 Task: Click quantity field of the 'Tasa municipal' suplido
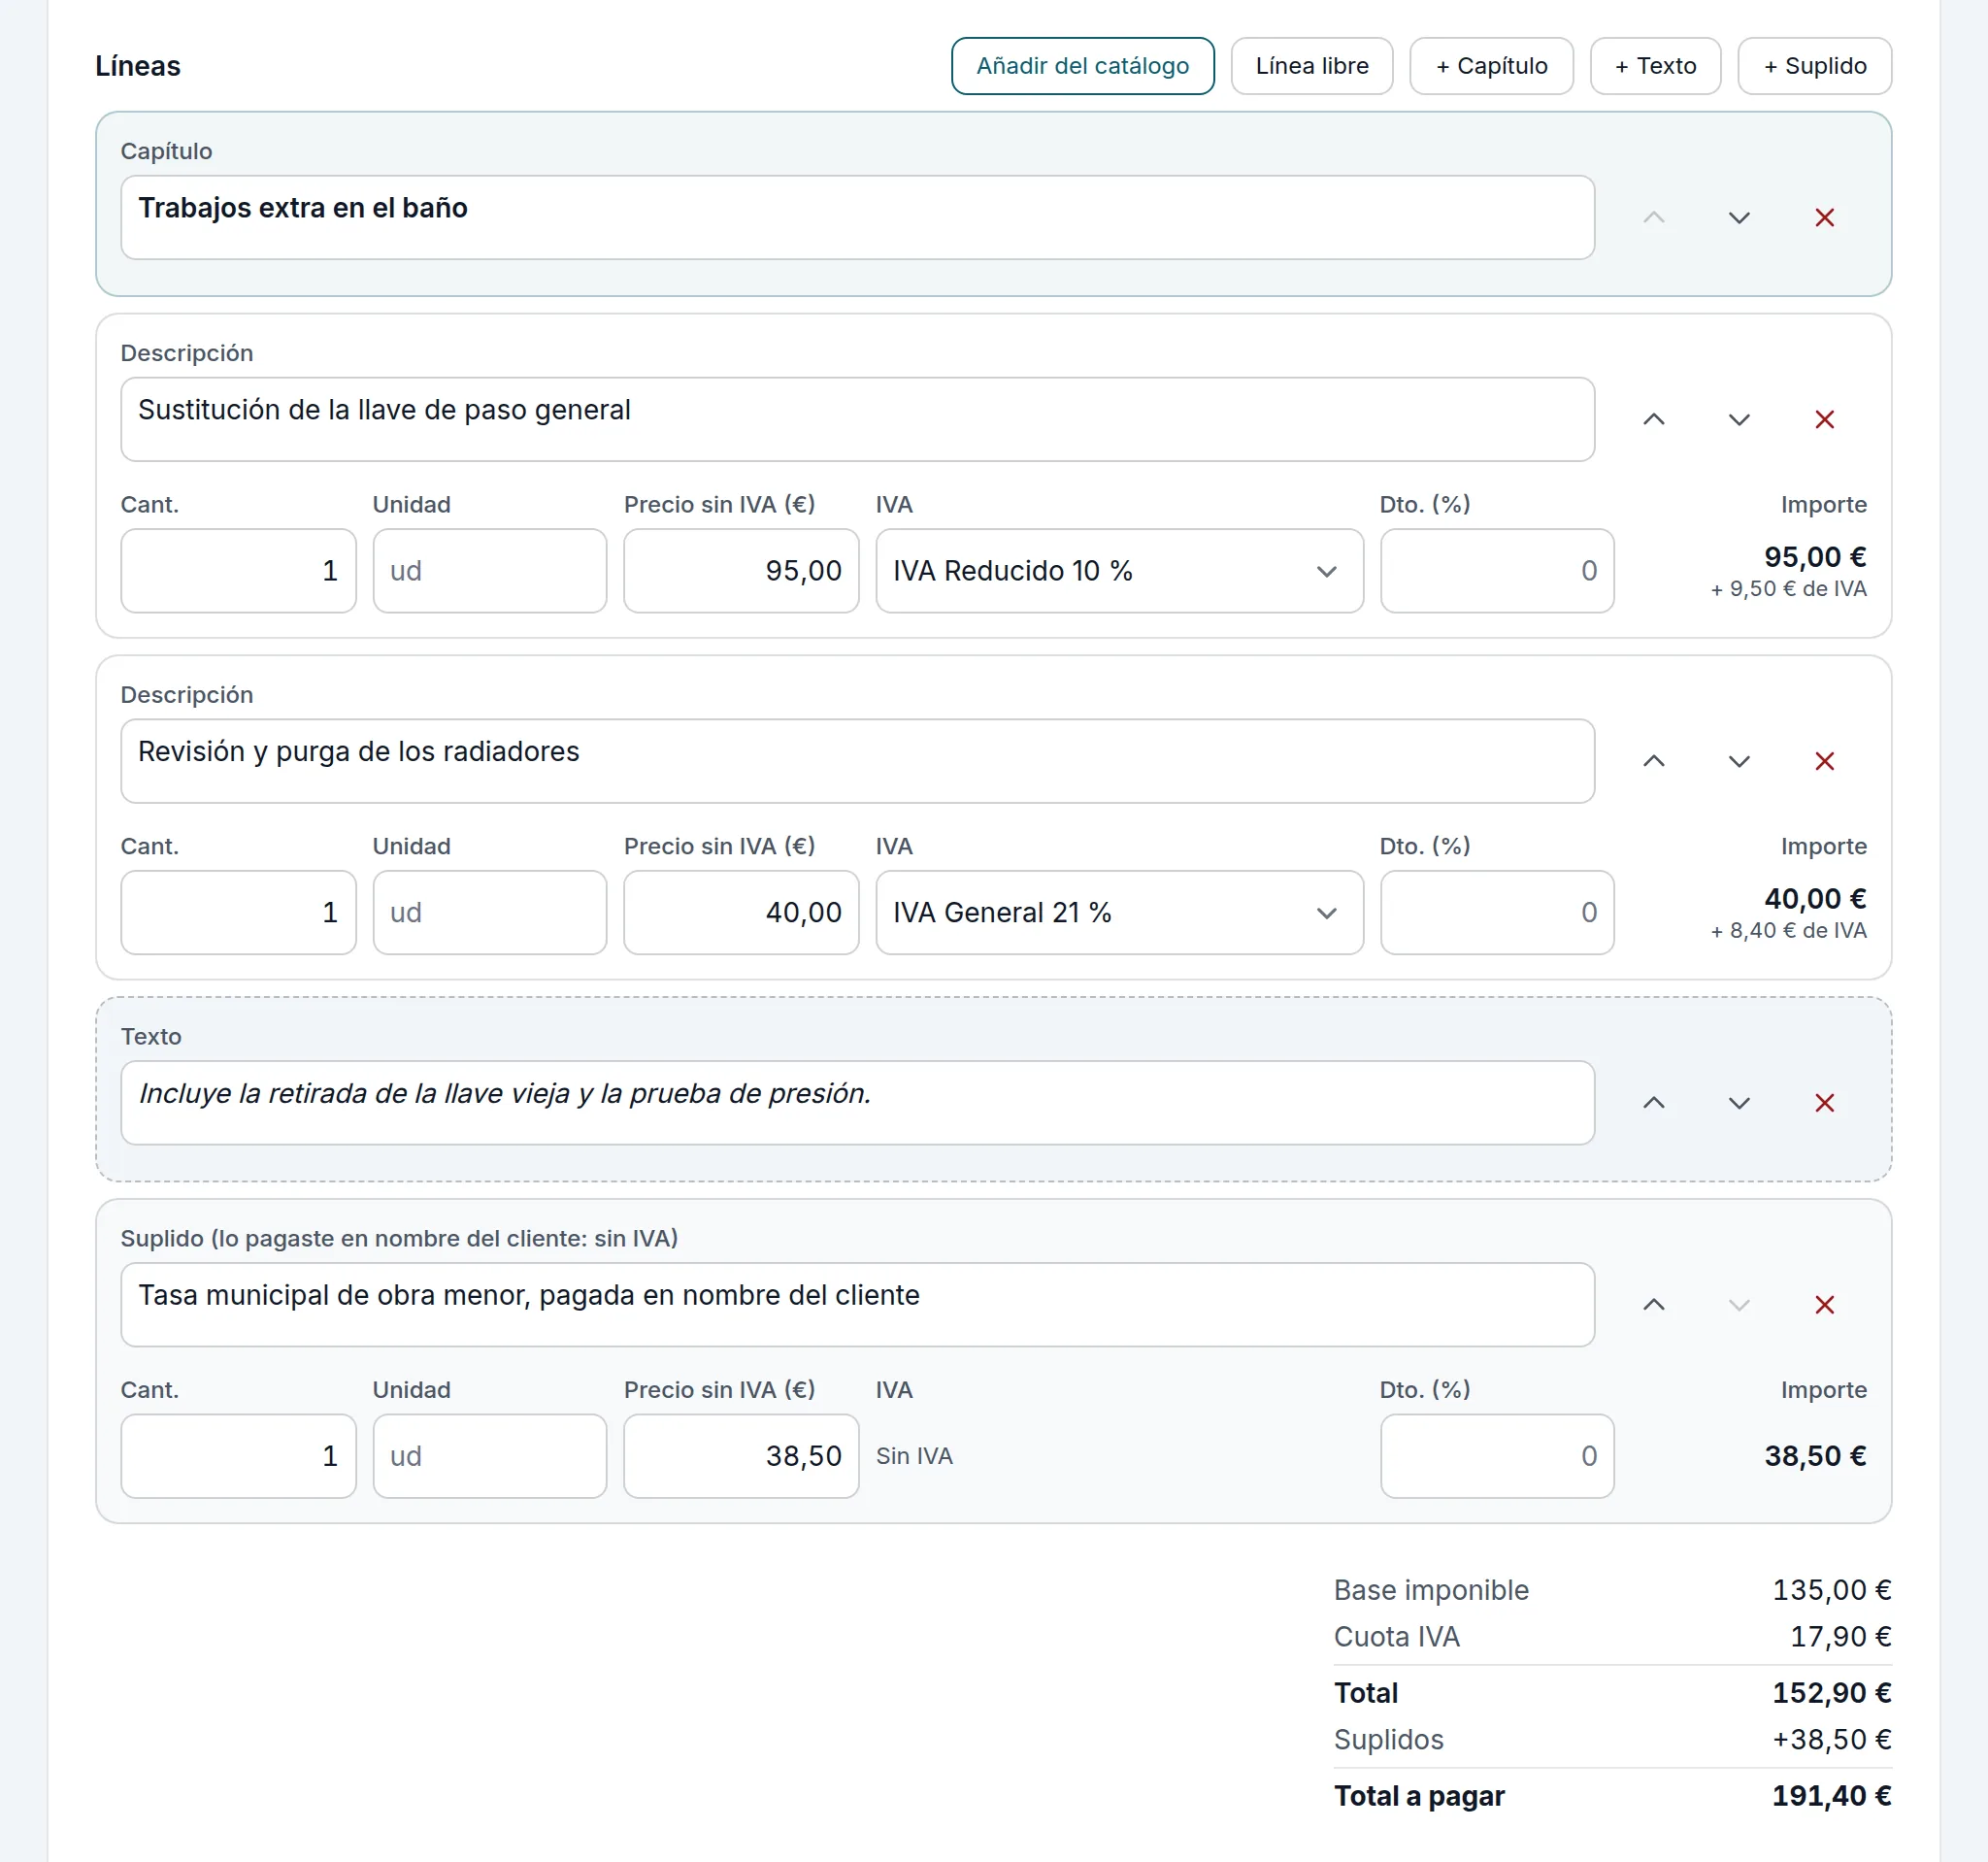(238, 1456)
